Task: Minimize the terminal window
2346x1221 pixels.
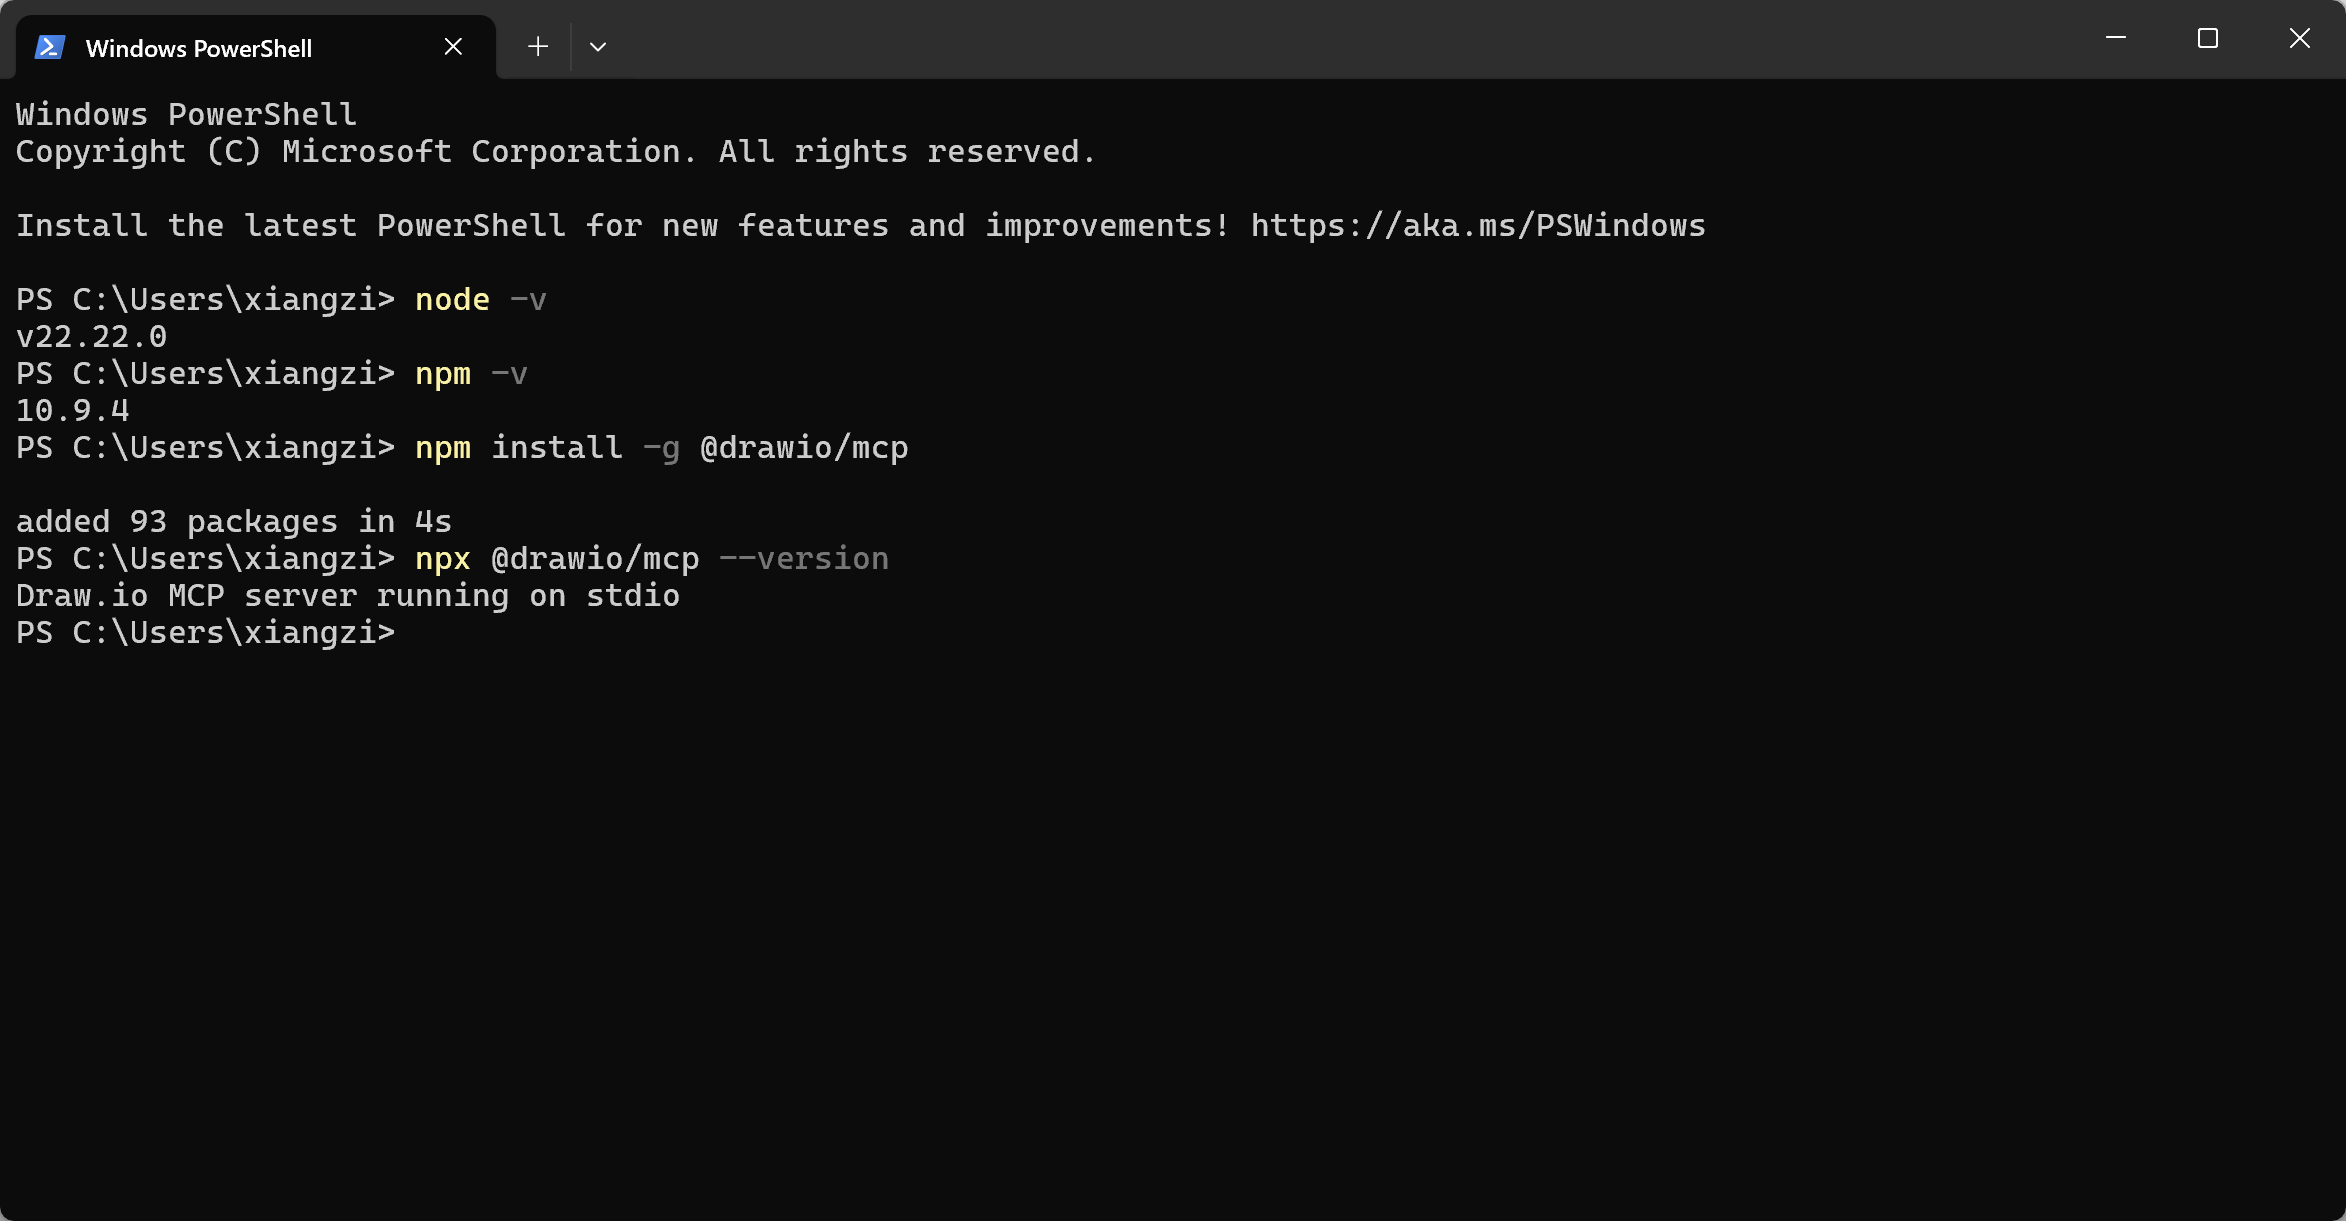Action: (x=2116, y=38)
